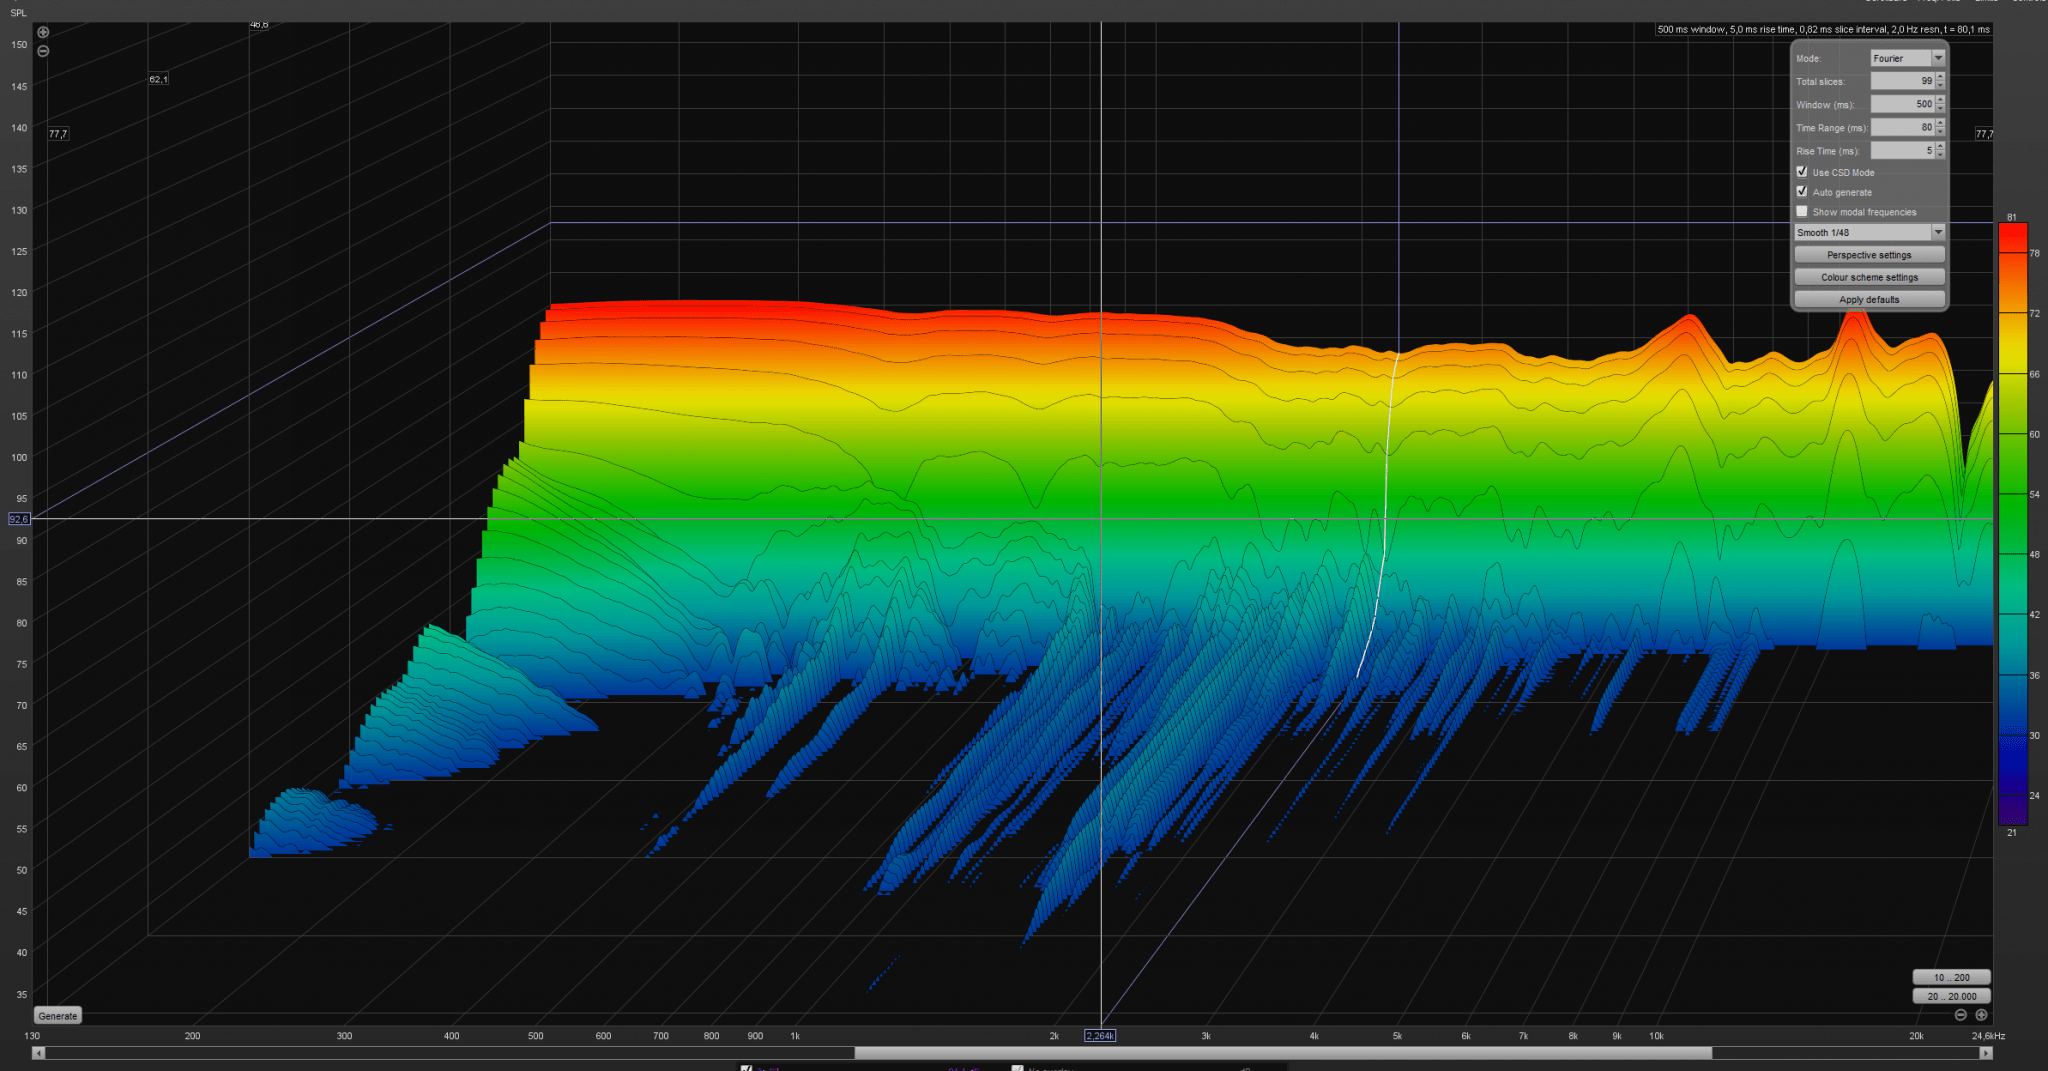
Task: Disable Use CSD Mode checkbox
Action: [x=1802, y=172]
